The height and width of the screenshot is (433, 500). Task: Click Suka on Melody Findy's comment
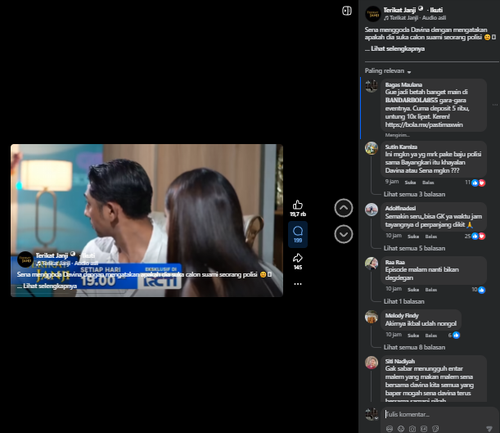click(413, 335)
